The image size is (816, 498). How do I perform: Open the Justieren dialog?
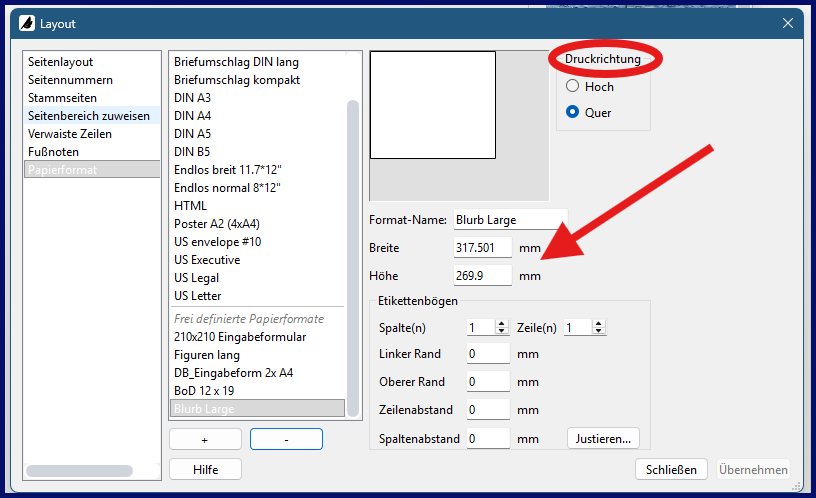603,438
